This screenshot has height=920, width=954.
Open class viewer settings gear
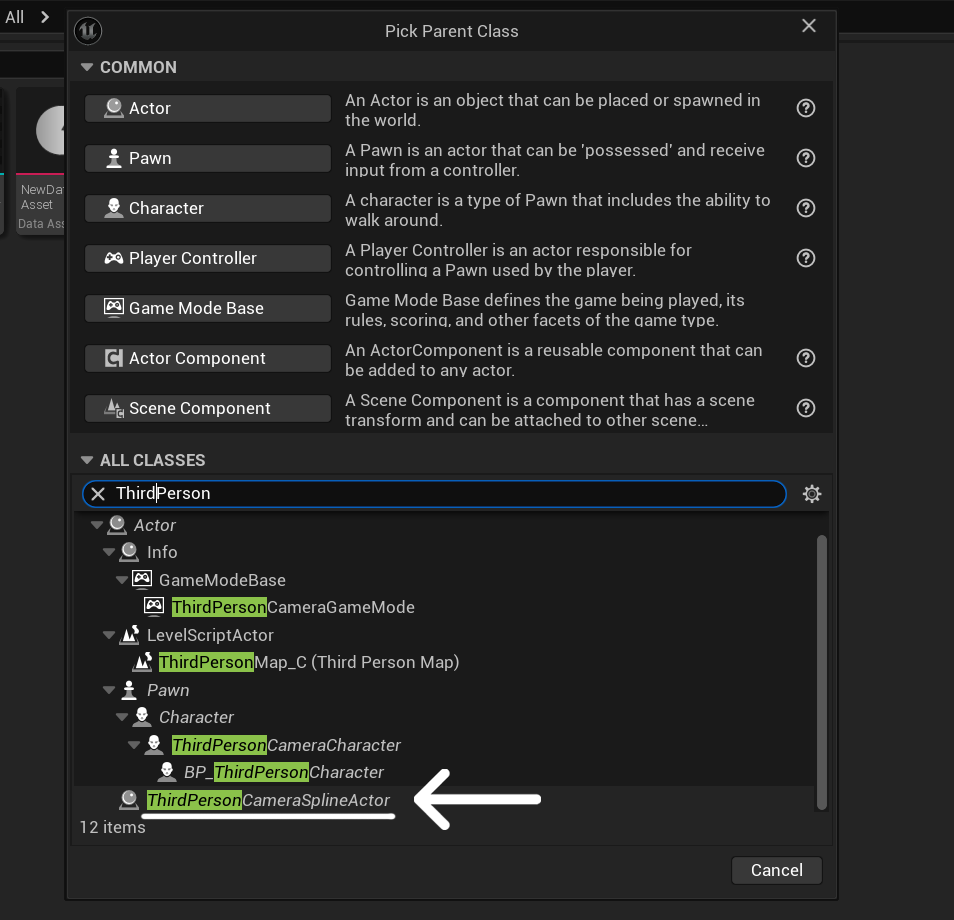tap(812, 494)
